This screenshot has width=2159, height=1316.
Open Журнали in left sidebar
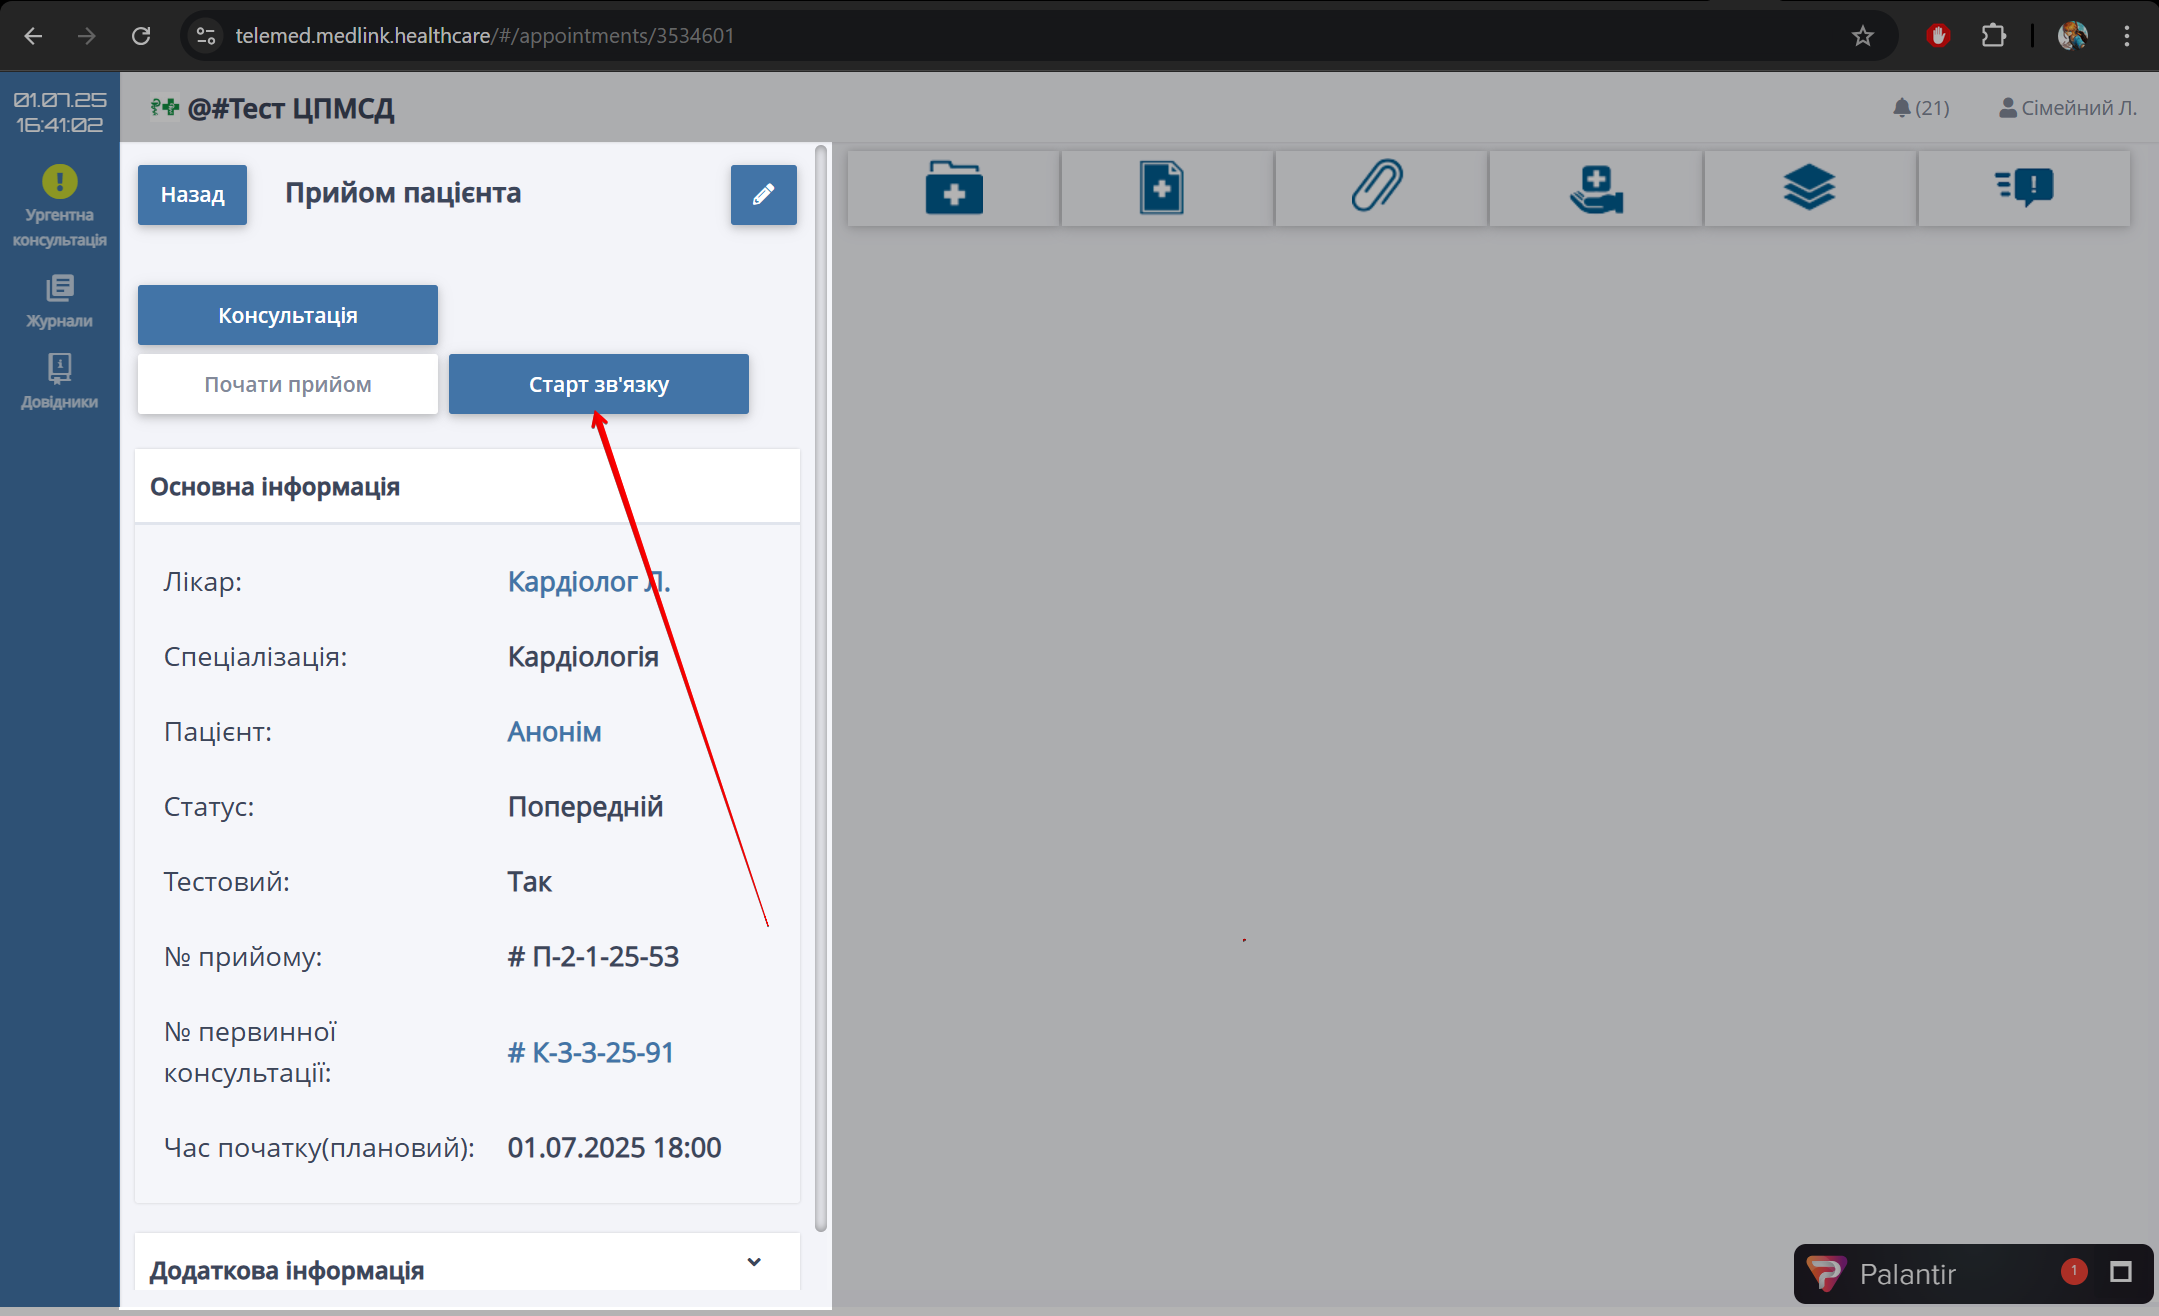(60, 301)
